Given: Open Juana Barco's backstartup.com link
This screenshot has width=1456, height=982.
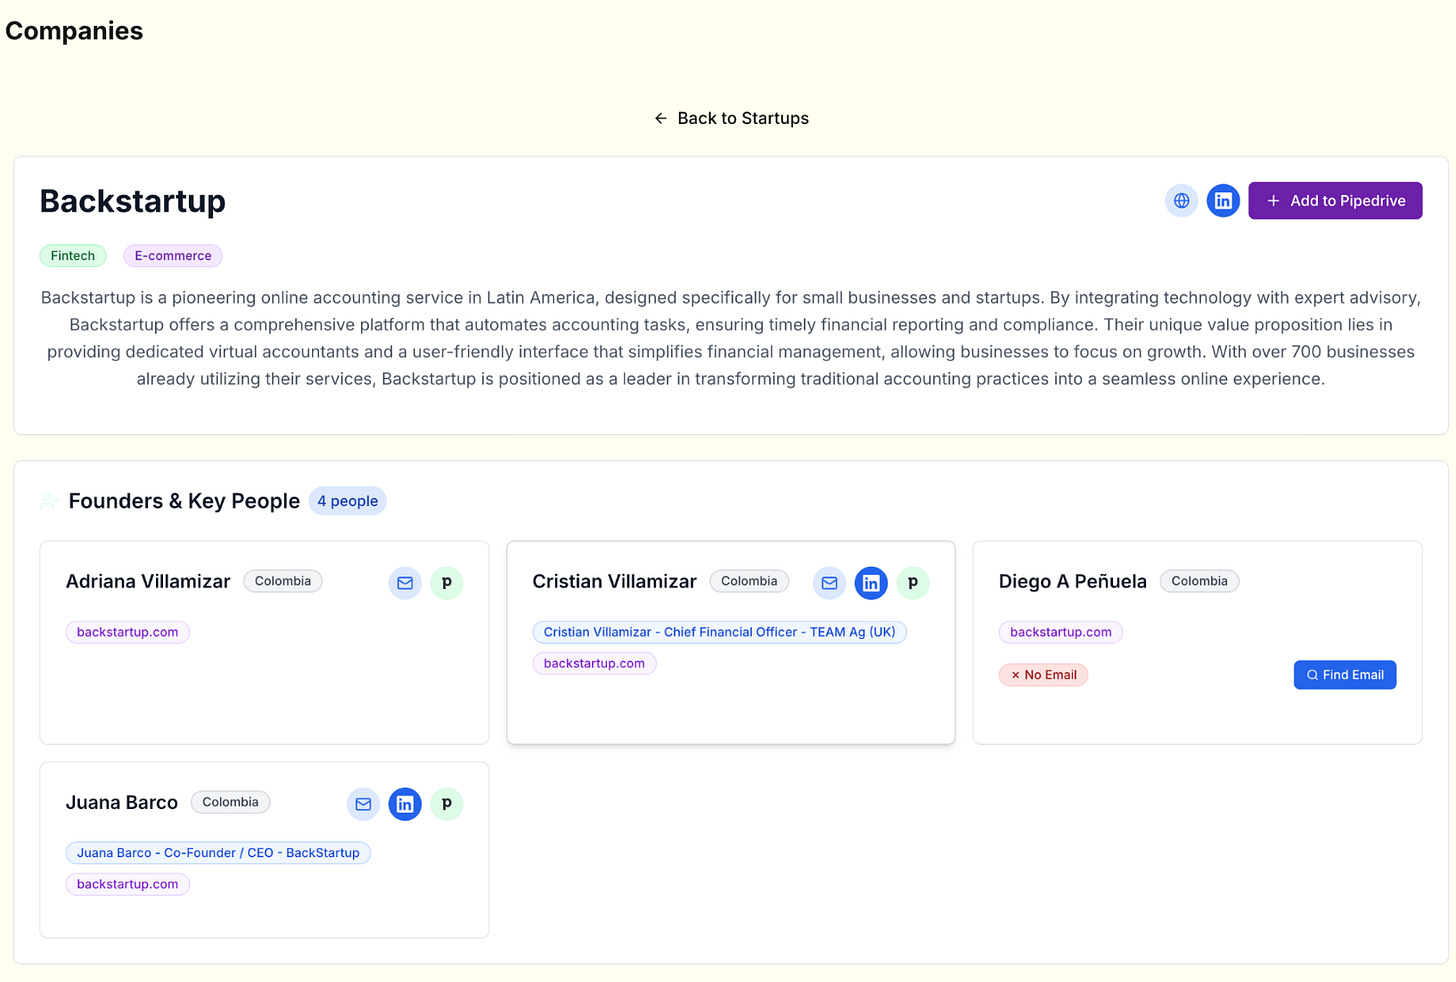Looking at the screenshot, I should 128,884.
